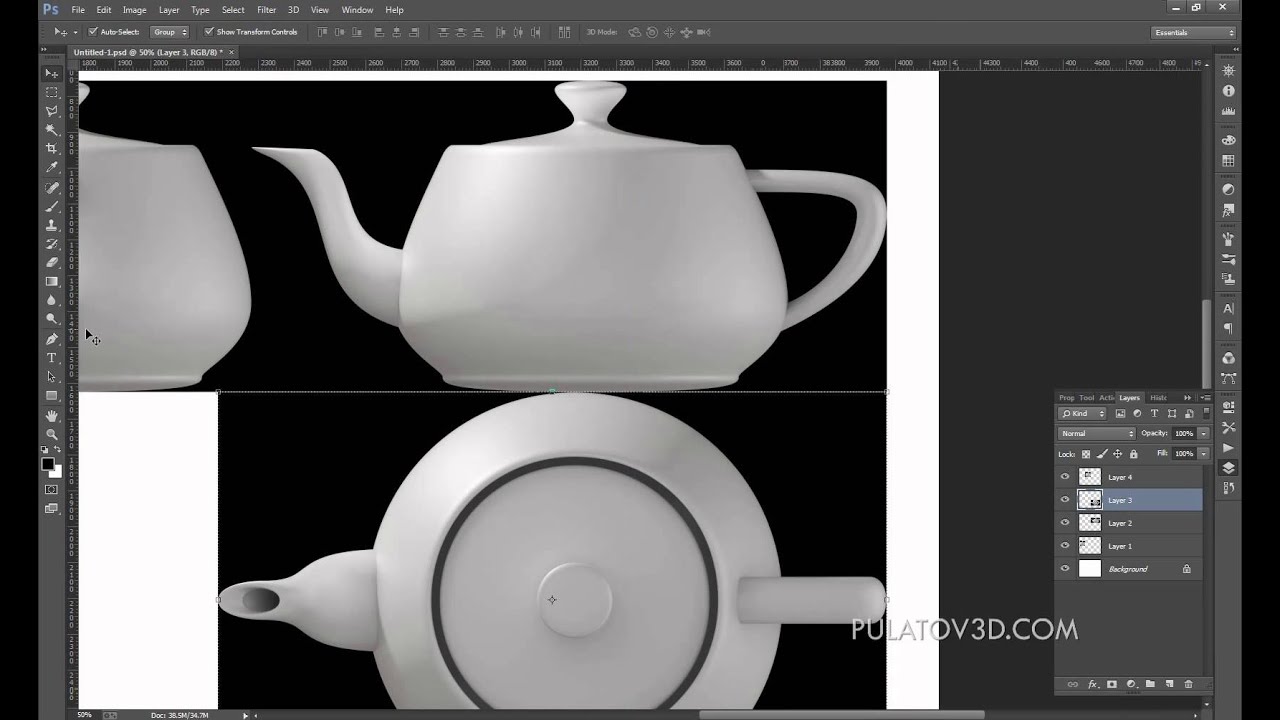The image size is (1280, 720).
Task: Create a new adjustment layer
Action: tap(1131, 684)
